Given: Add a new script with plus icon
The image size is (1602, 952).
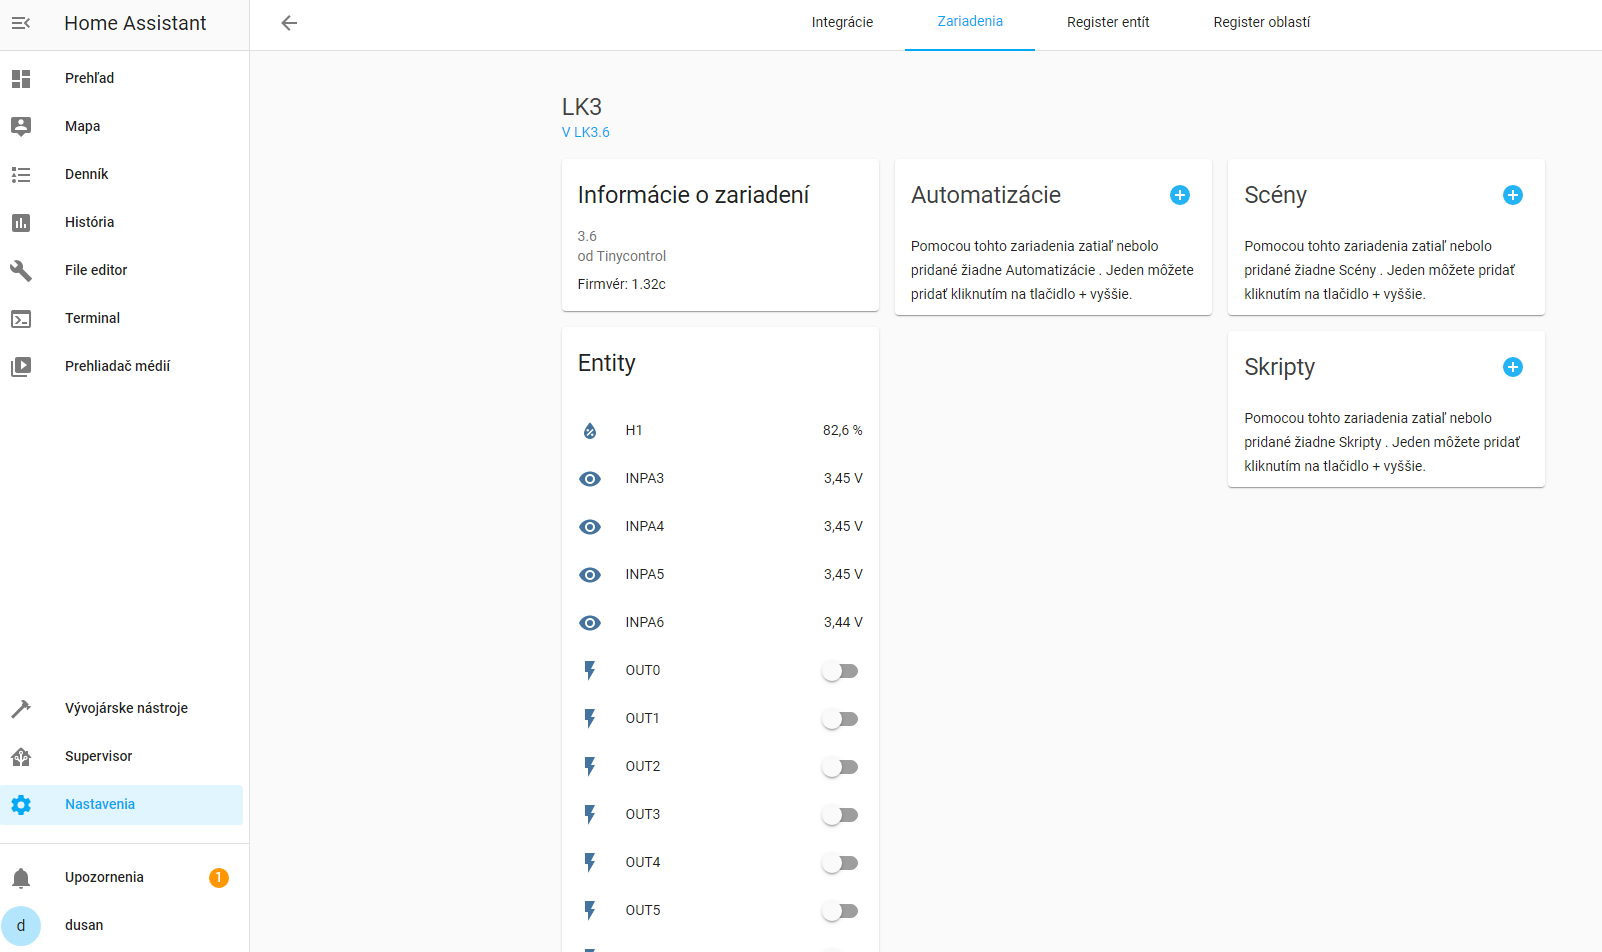Looking at the screenshot, I should pos(1513,367).
